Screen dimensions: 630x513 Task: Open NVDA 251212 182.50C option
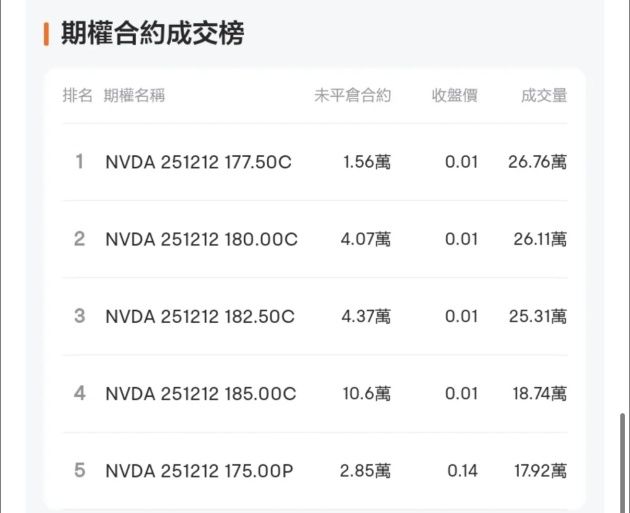[200, 317]
